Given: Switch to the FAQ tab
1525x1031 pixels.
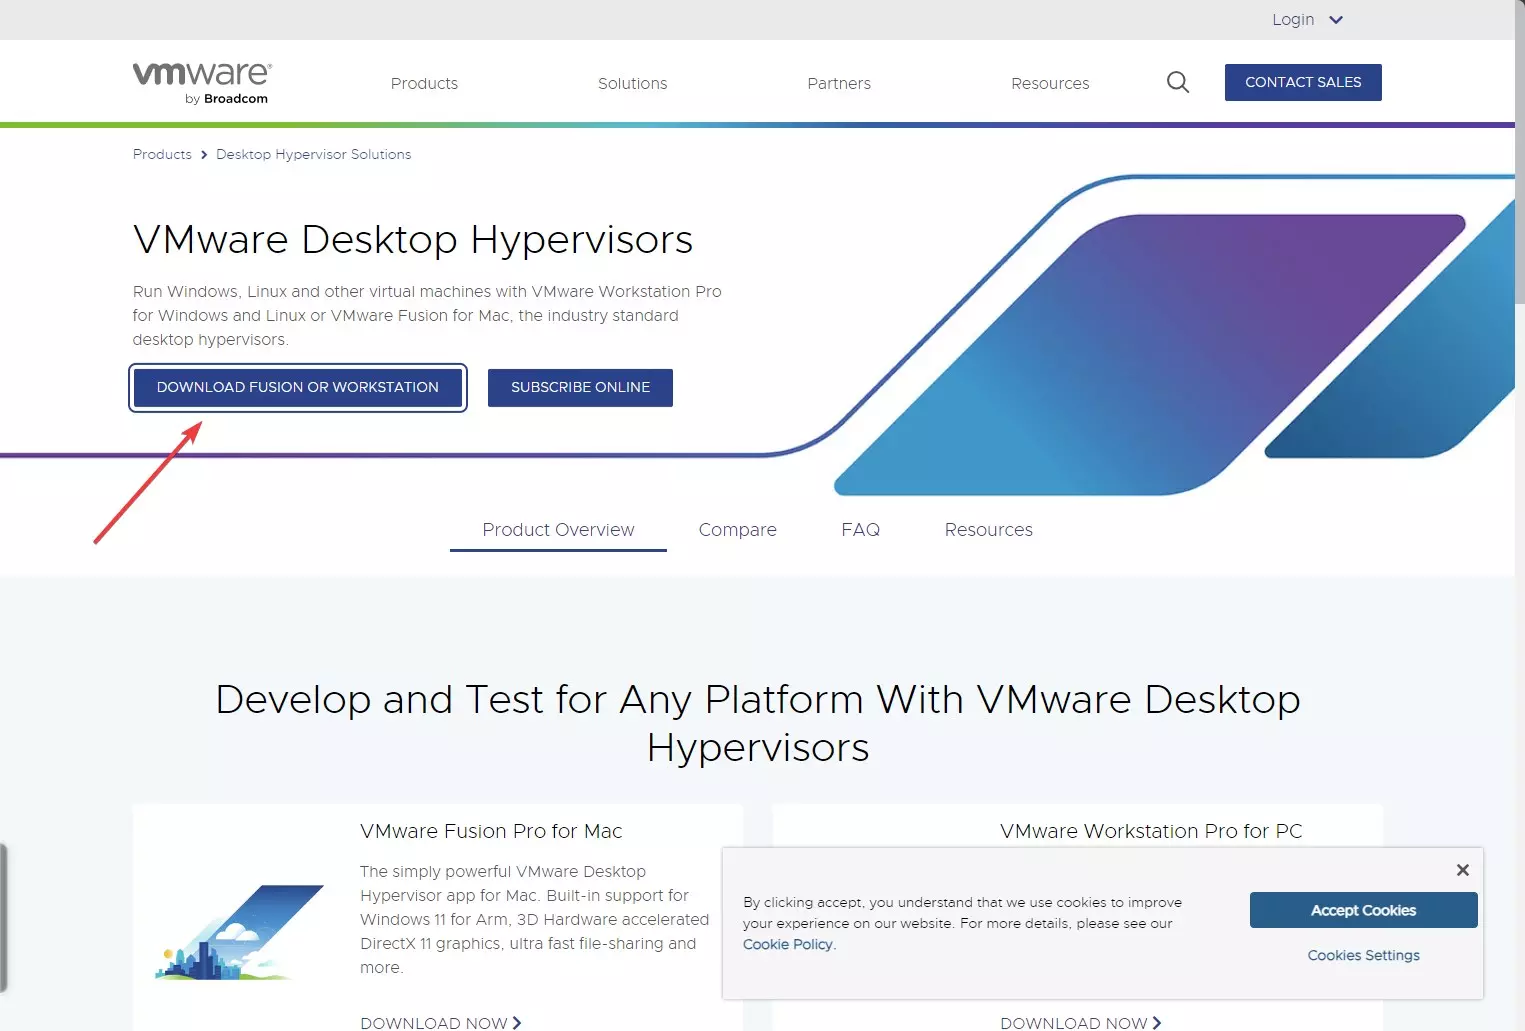Looking at the screenshot, I should [860, 529].
